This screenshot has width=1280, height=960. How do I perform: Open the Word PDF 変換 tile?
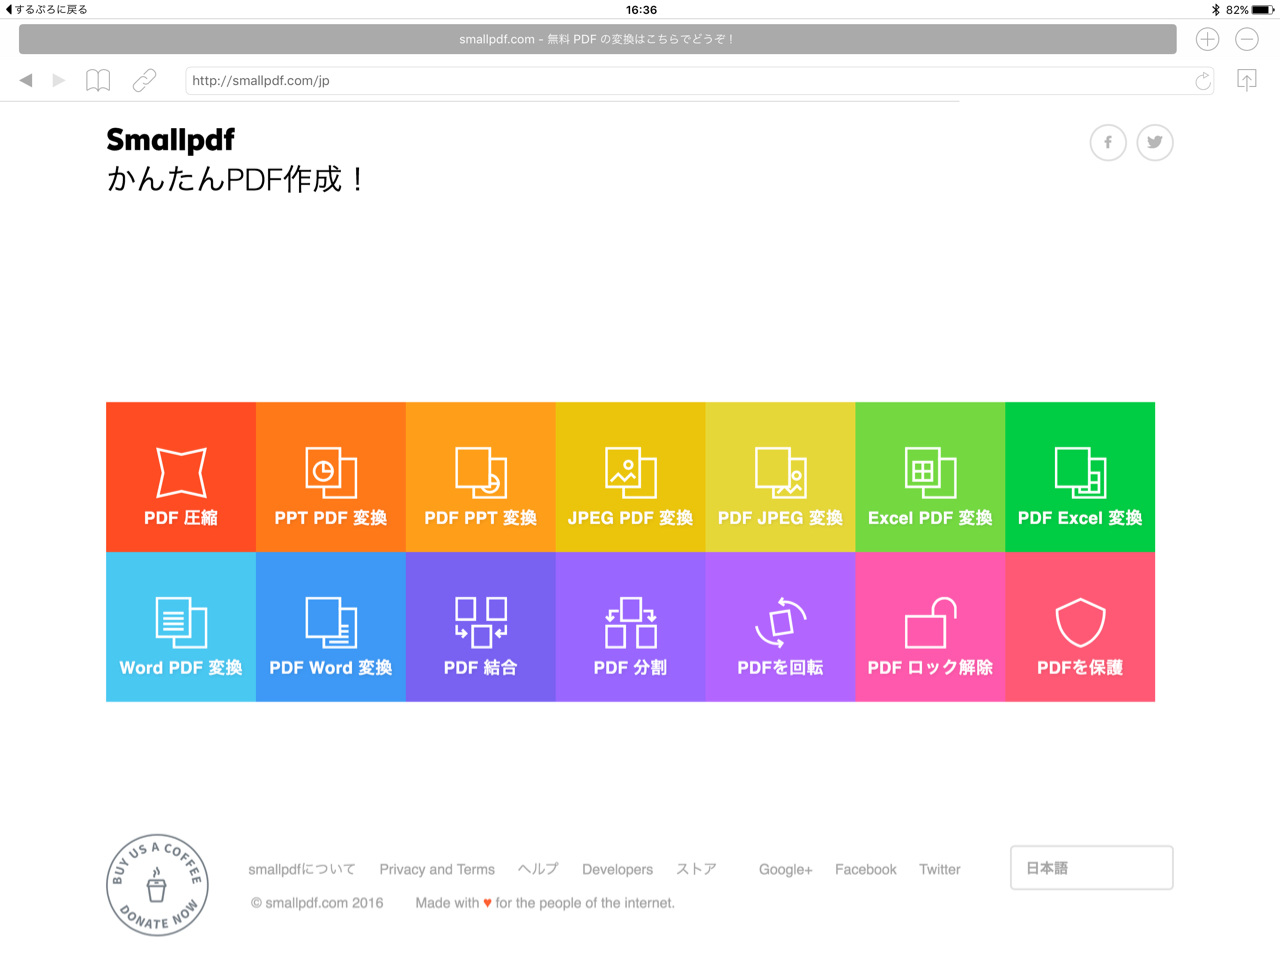coord(181,627)
